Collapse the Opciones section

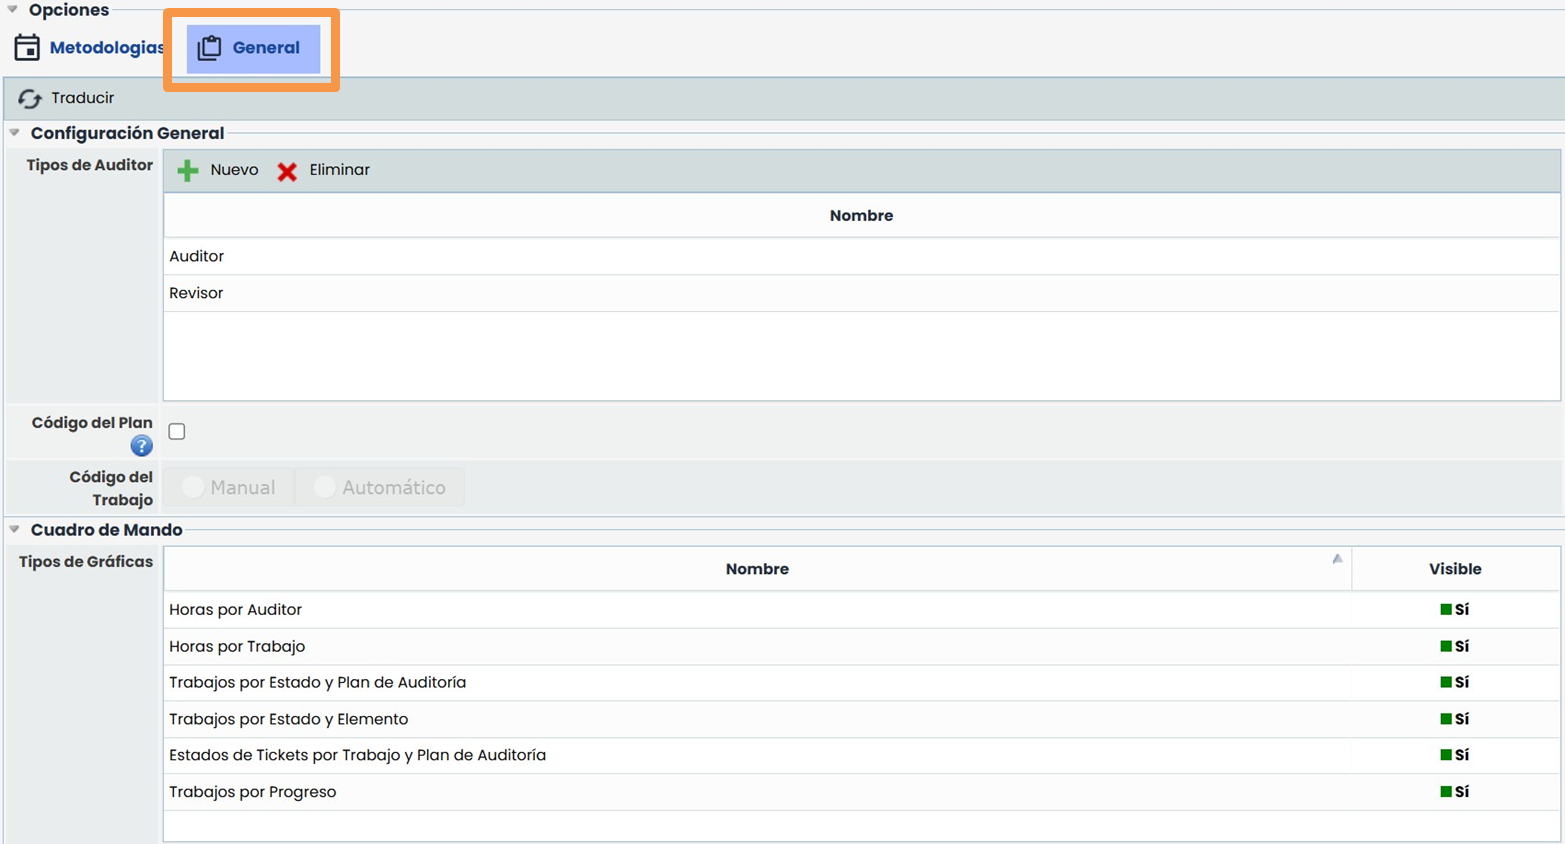pos(13,9)
